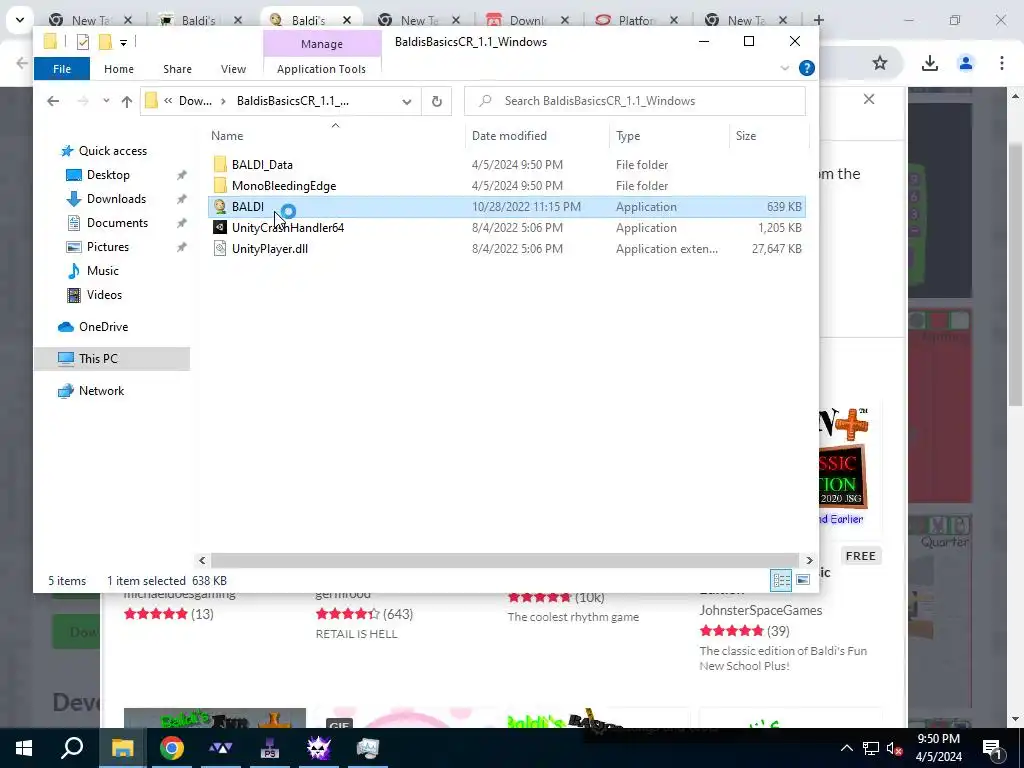
Task: Open Downloads in the navigation pane
Action: 116,199
